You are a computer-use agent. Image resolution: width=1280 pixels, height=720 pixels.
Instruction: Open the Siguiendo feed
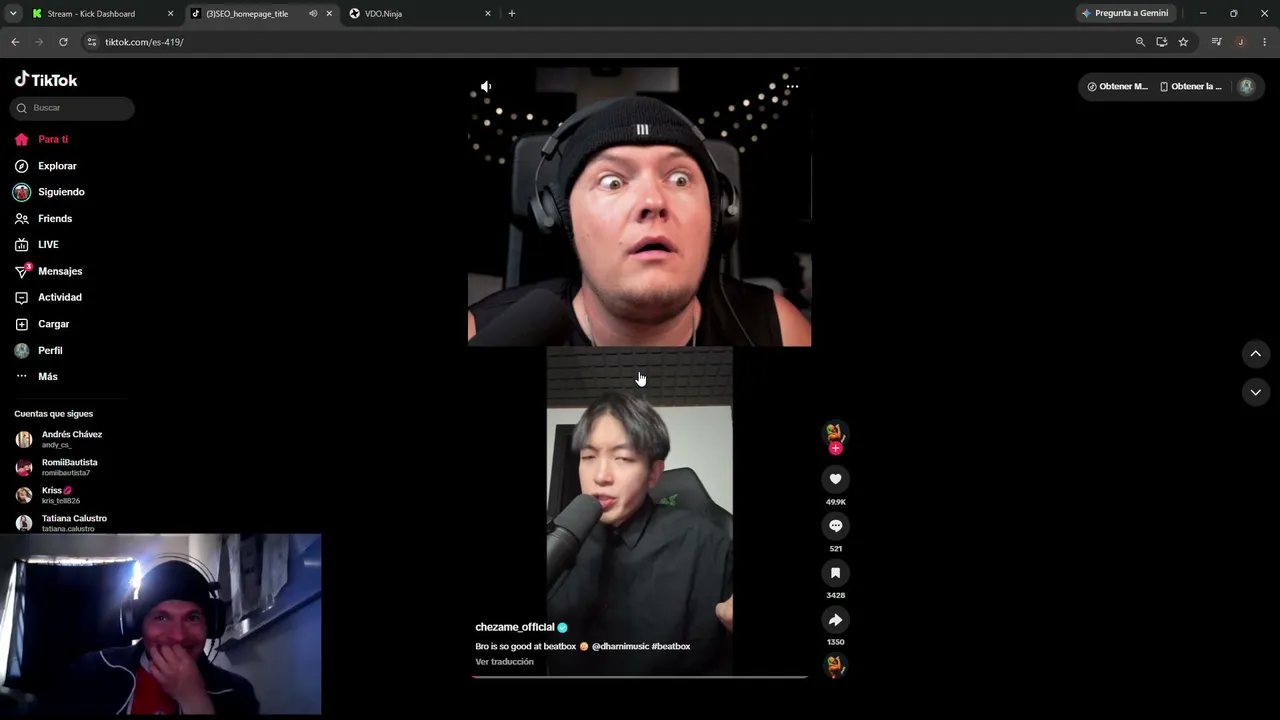49,192
